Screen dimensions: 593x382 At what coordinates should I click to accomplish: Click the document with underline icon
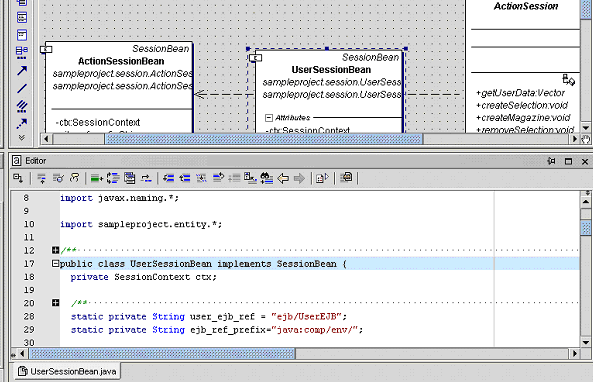point(250,178)
